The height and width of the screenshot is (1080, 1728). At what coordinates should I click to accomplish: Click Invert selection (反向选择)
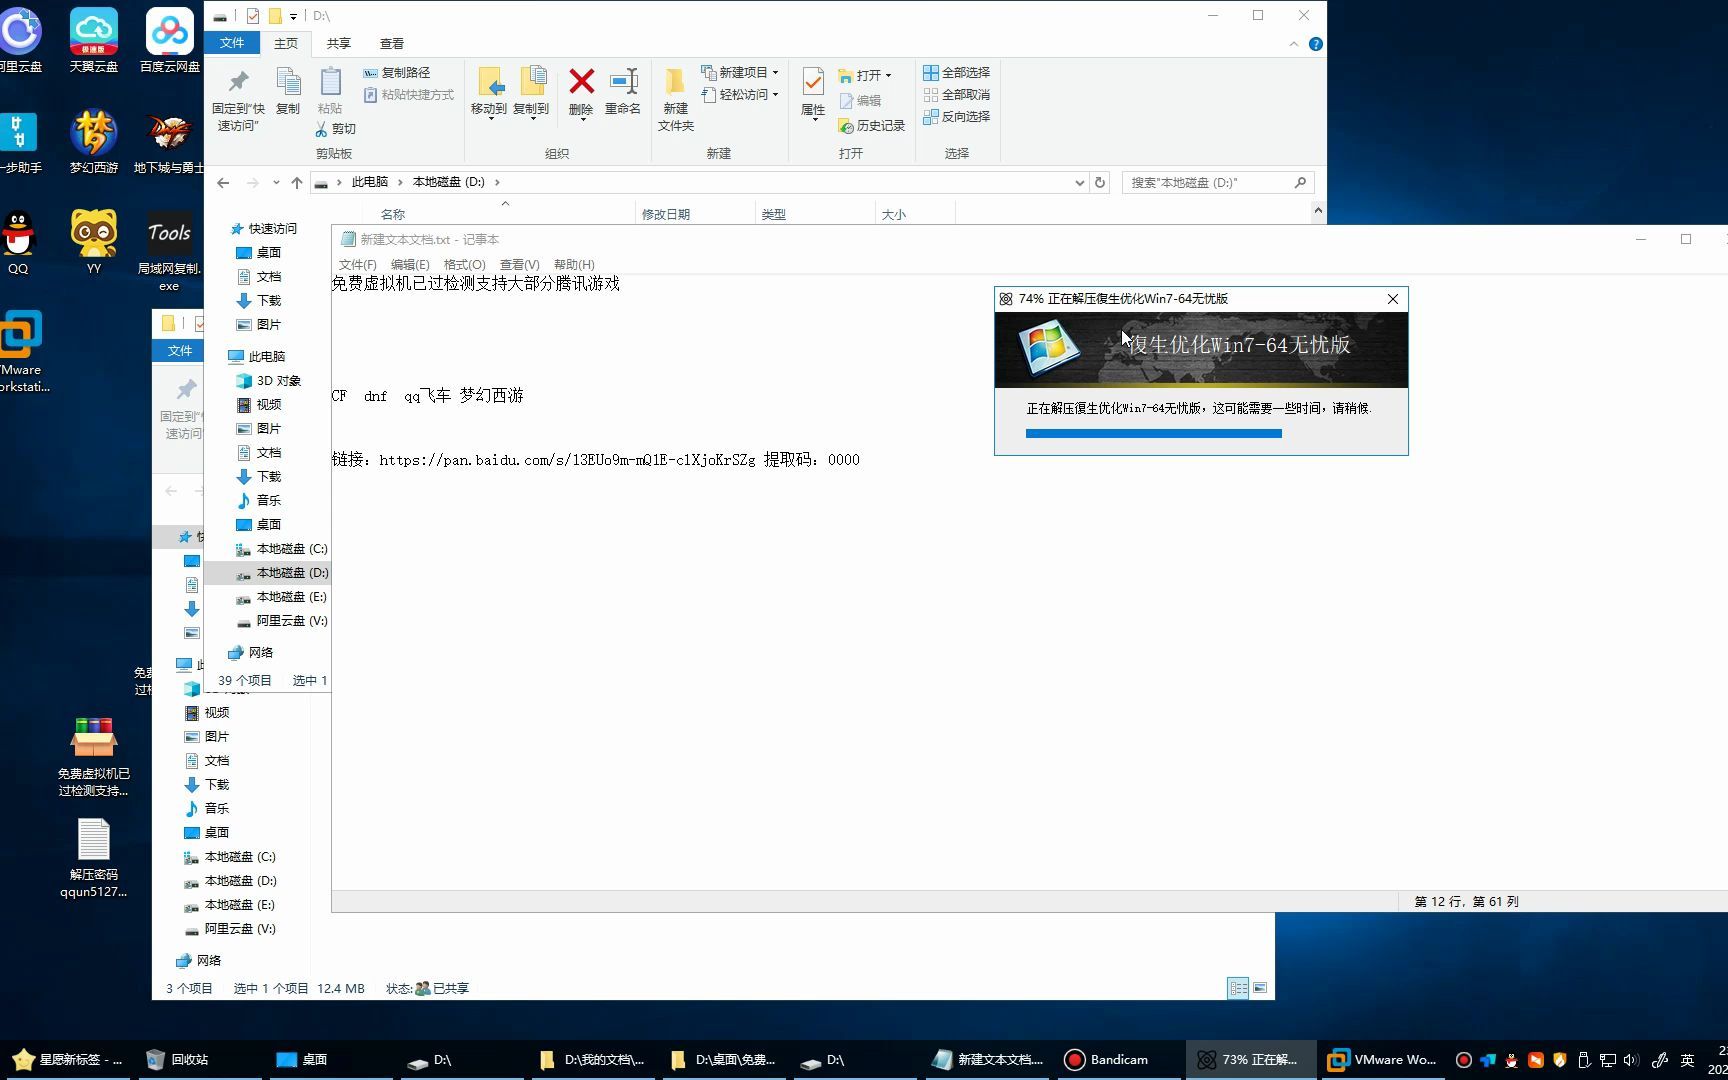(x=957, y=116)
